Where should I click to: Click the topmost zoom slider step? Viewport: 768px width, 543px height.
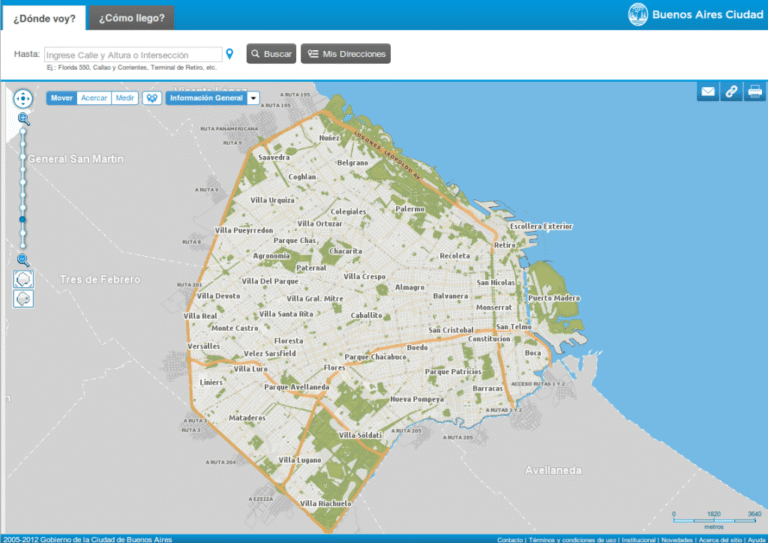point(23,132)
